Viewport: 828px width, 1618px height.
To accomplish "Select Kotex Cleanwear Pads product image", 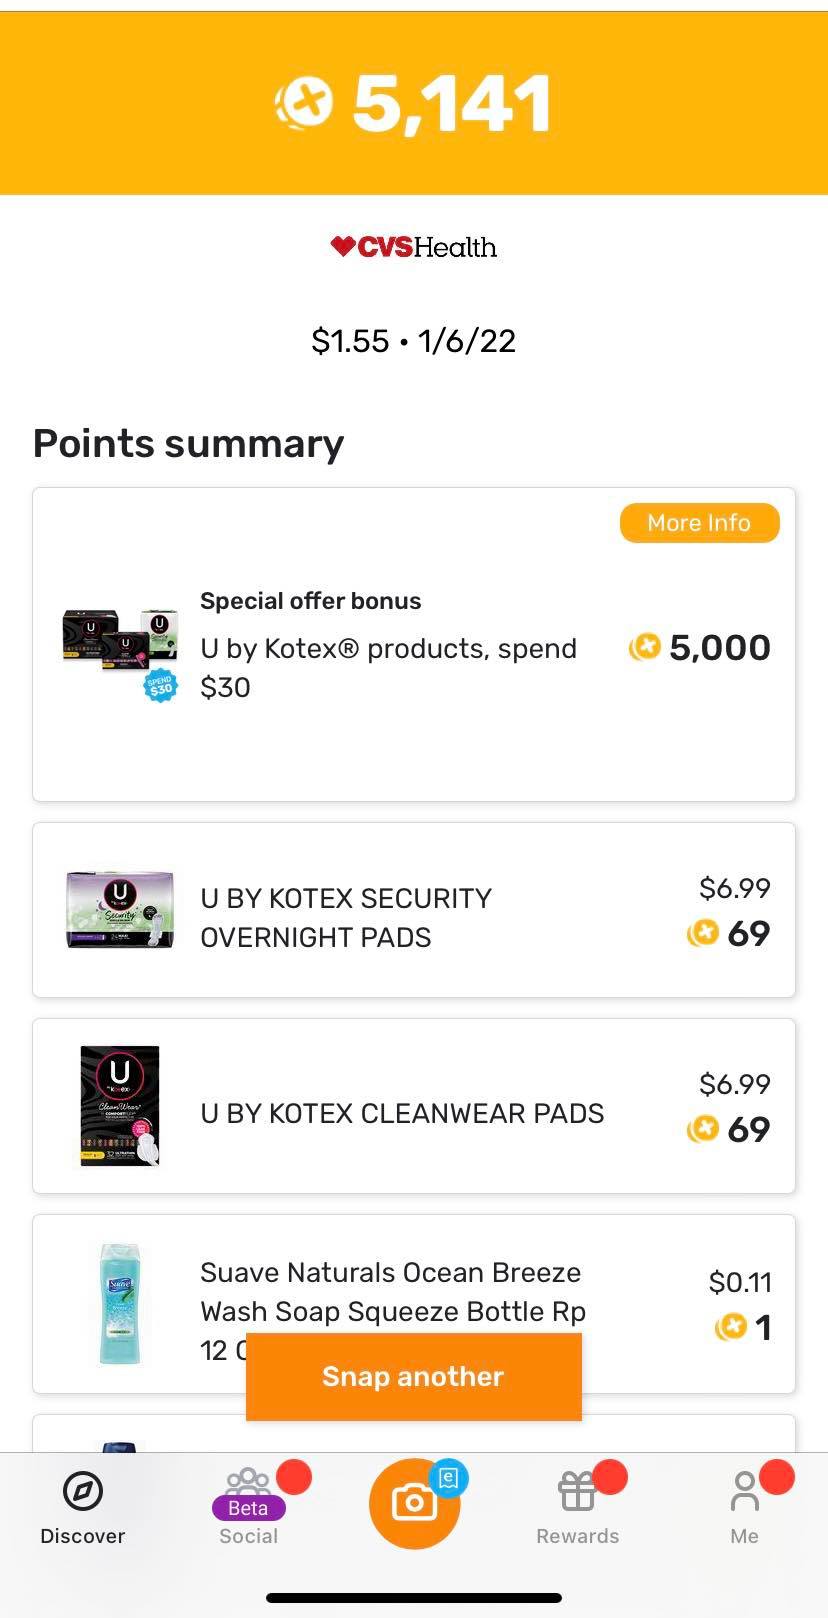I will coord(120,1105).
